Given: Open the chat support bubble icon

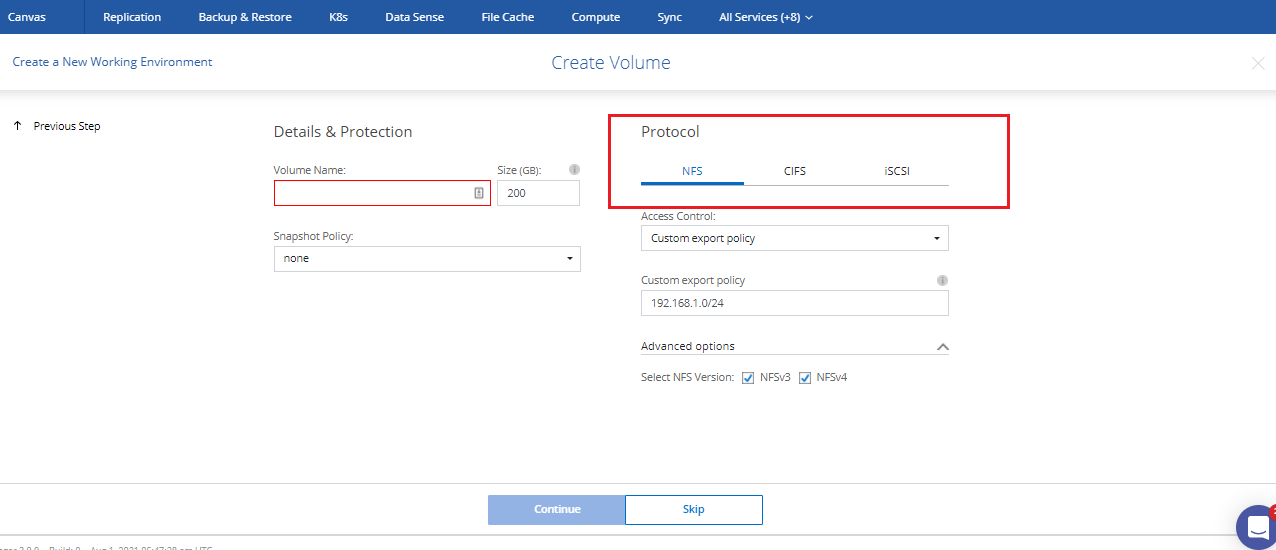Looking at the screenshot, I should click(x=1255, y=527).
